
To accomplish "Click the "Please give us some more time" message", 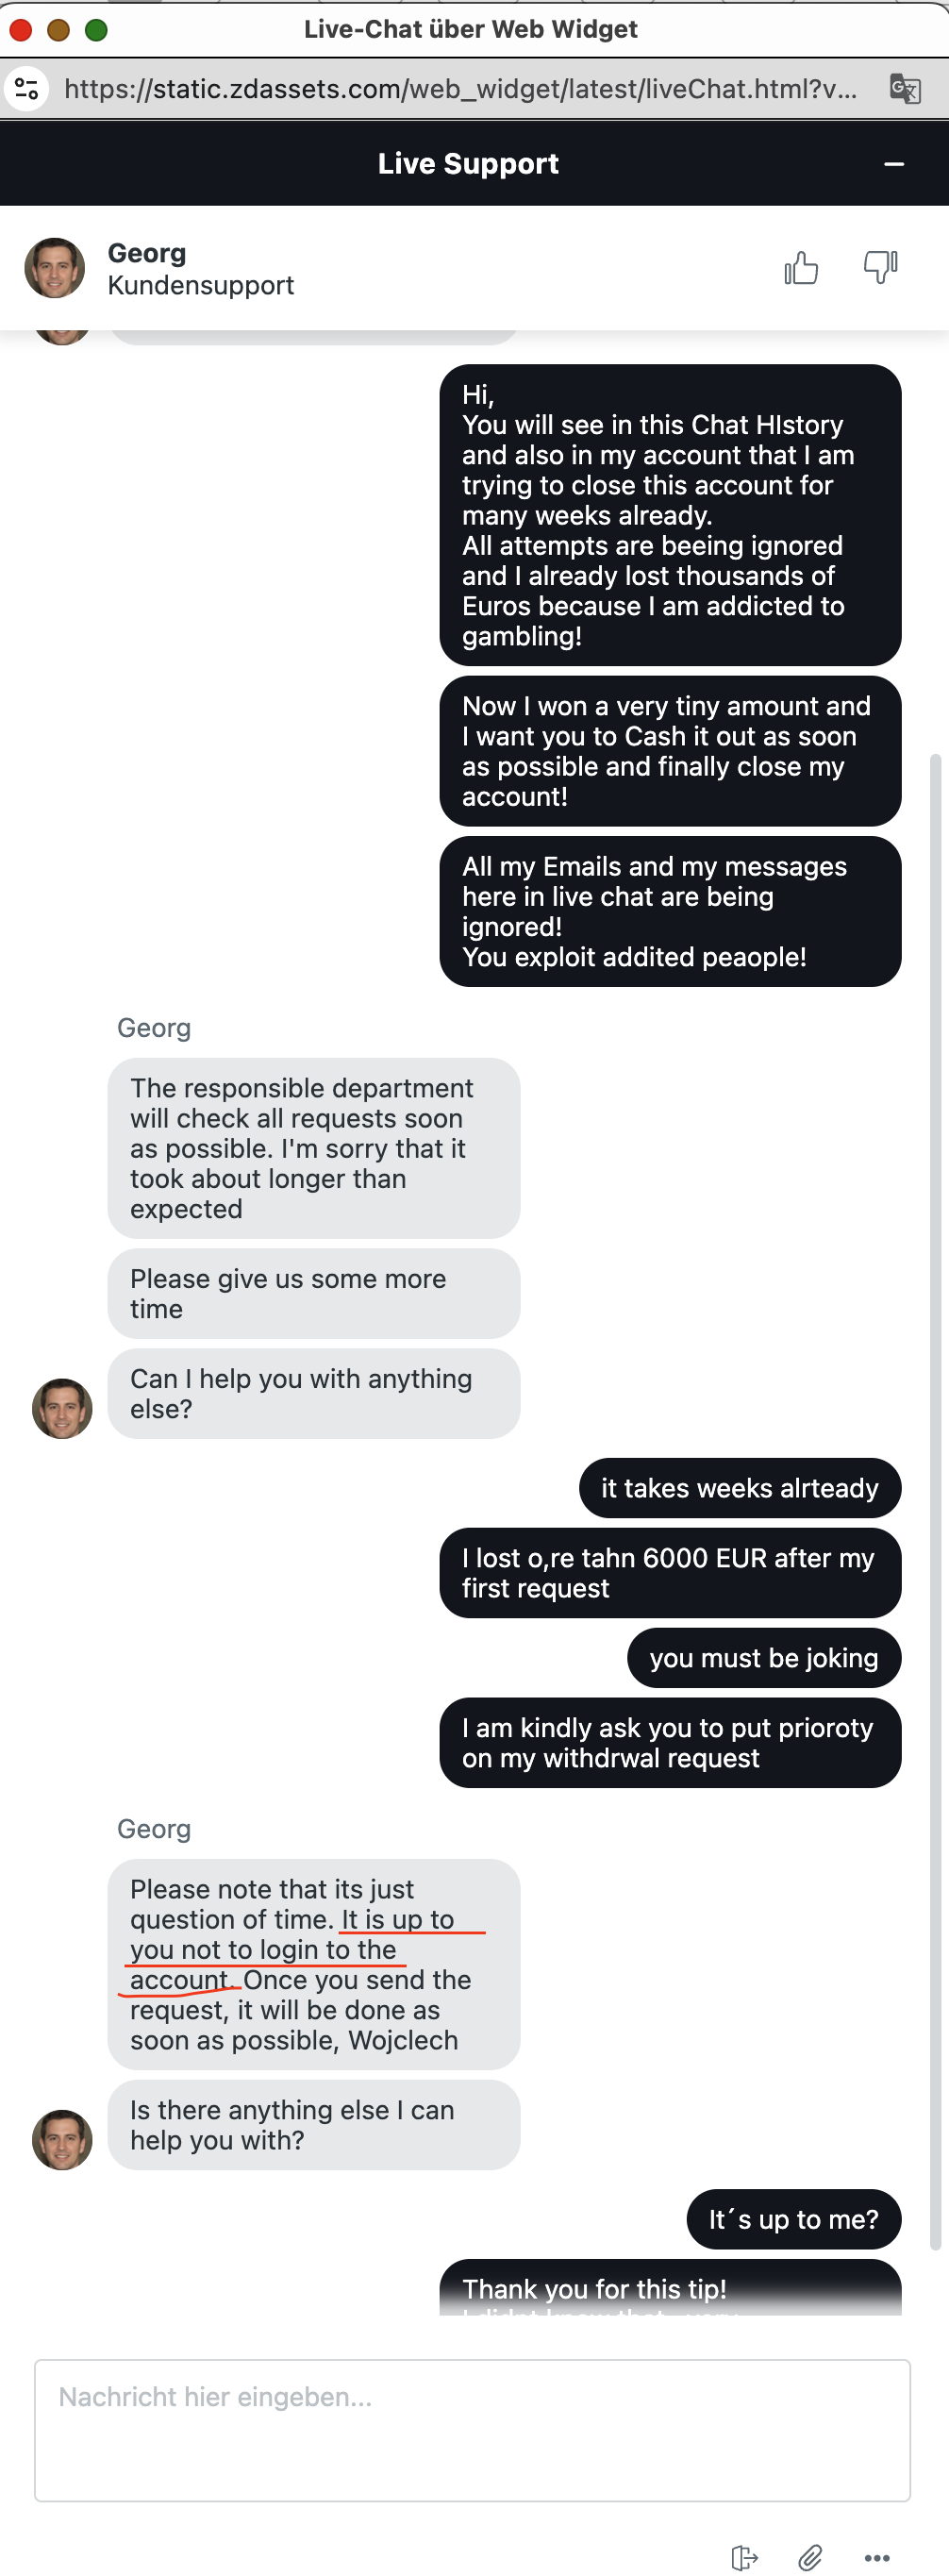I will (313, 1293).
